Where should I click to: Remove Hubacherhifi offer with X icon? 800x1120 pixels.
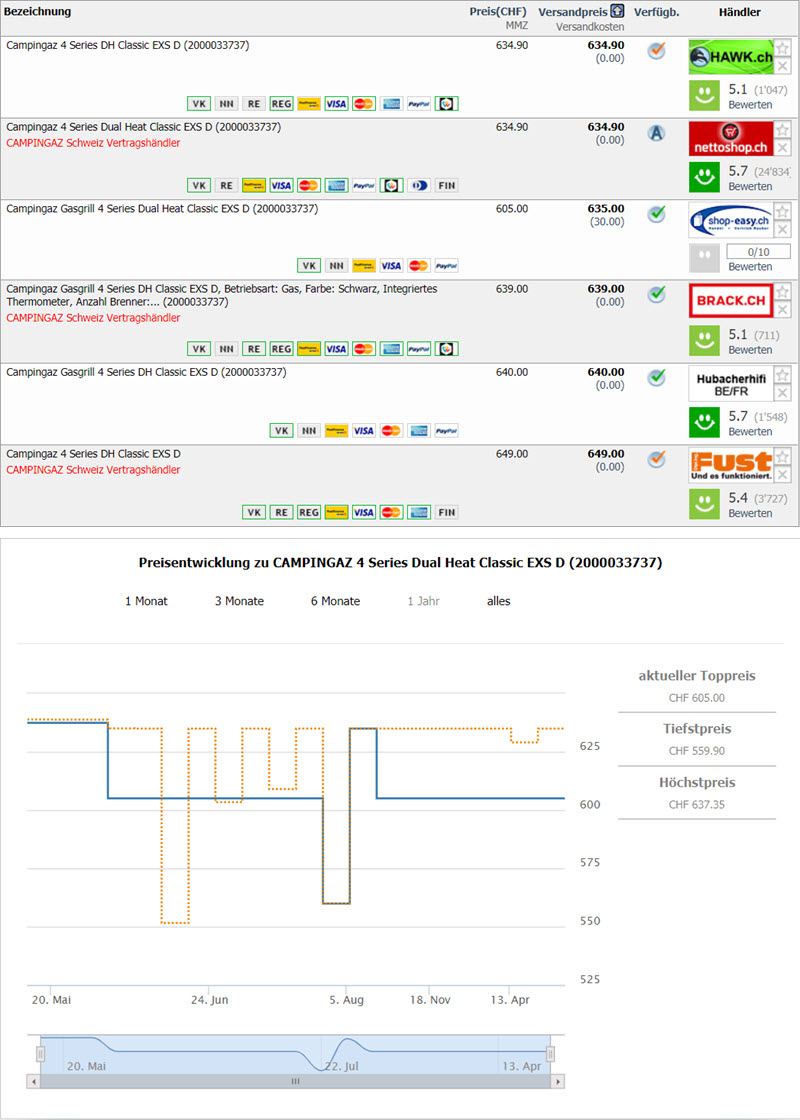(x=783, y=393)
